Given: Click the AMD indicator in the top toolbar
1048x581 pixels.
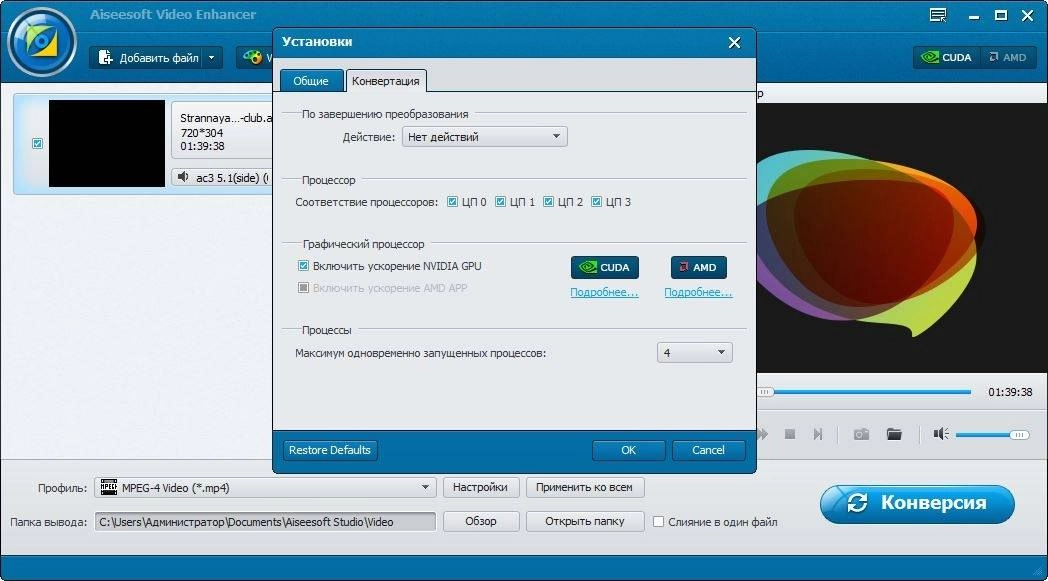Looking at the screenshot, I should (x=1008, y=57).
